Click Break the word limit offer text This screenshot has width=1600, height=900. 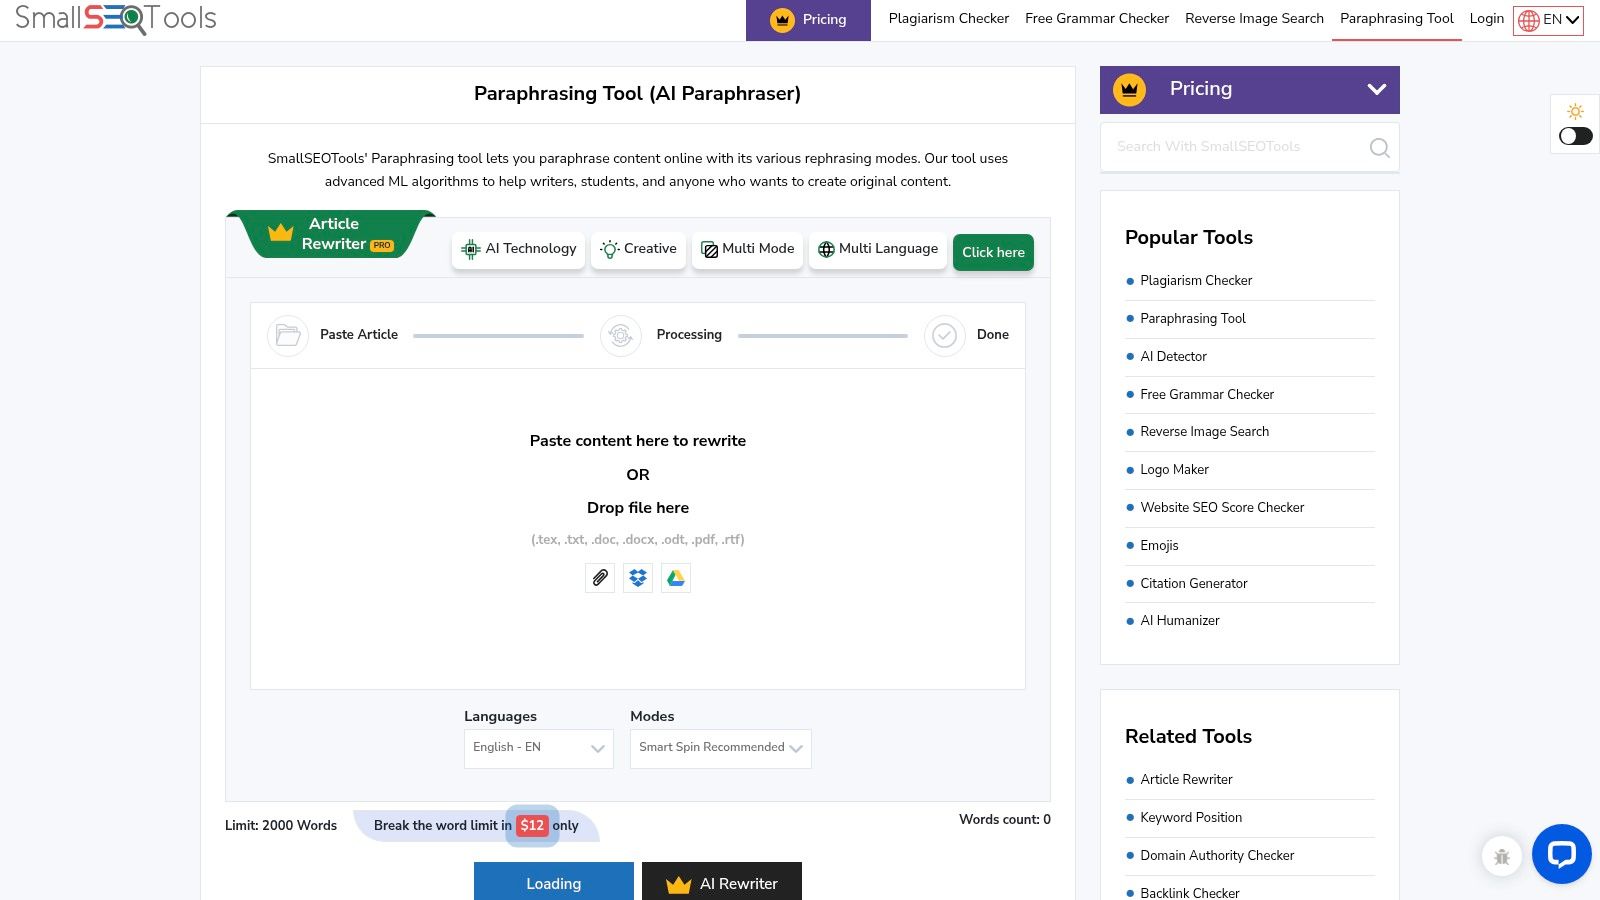[476, 826]
